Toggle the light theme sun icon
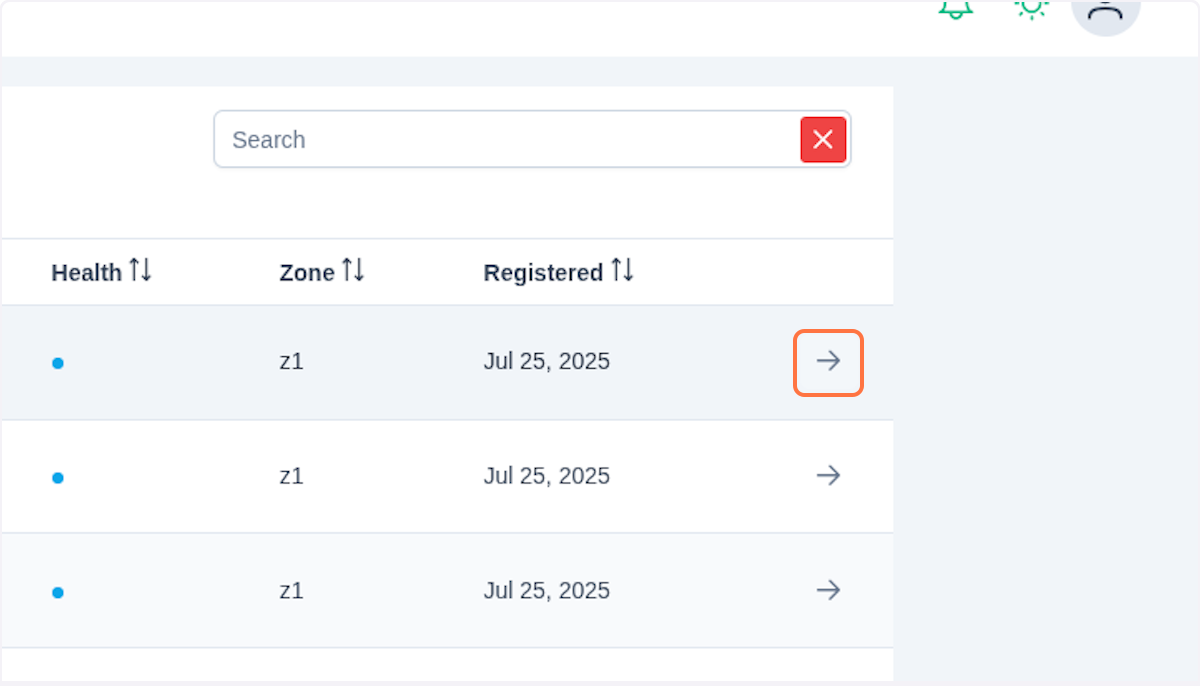Screen dimensions: 1200x686 (x=1030, y=8)
